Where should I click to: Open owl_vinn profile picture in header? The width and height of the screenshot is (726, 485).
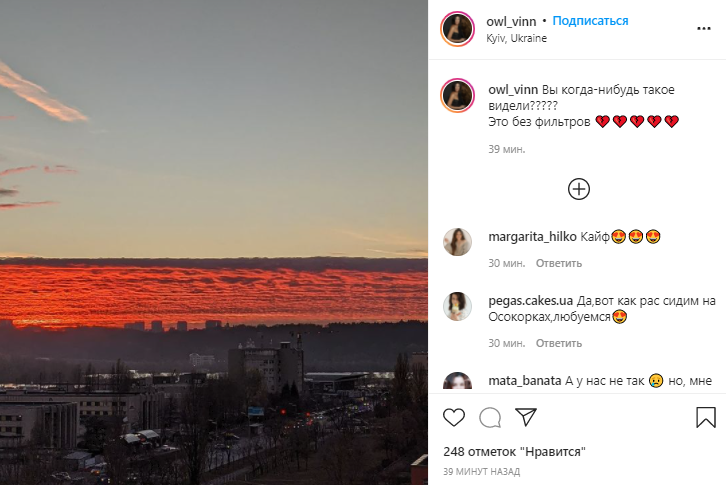[x=457, y=29]
